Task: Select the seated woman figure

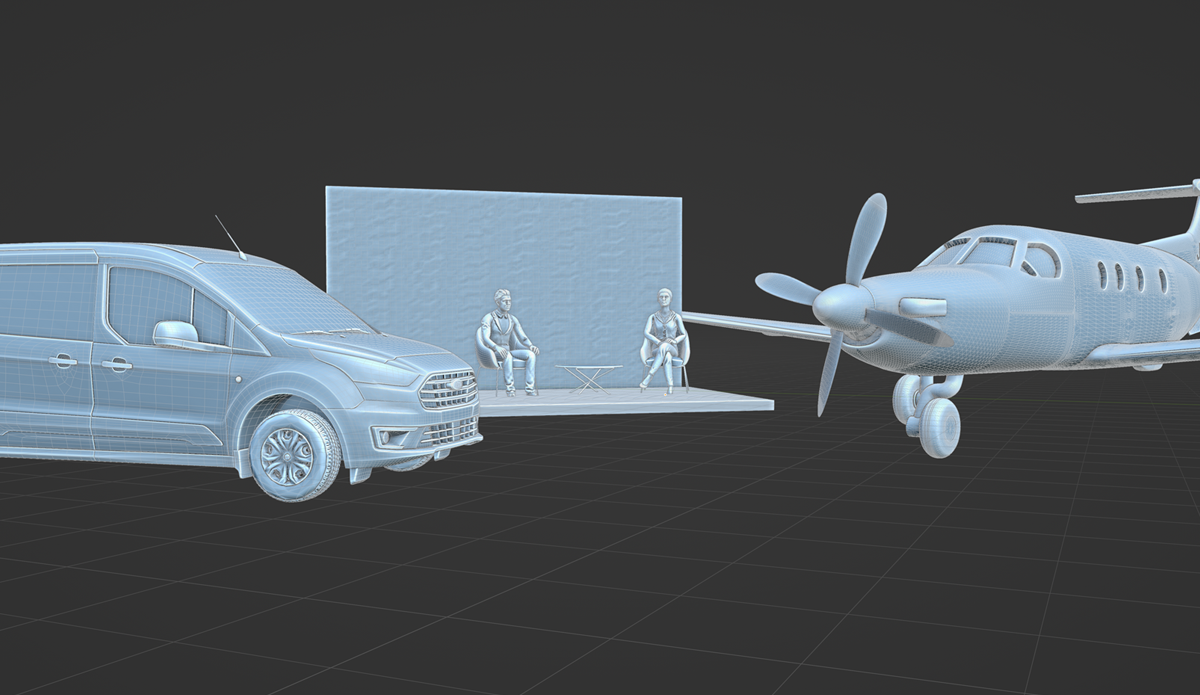Action: pyautogui.click(x=664, y=340)
